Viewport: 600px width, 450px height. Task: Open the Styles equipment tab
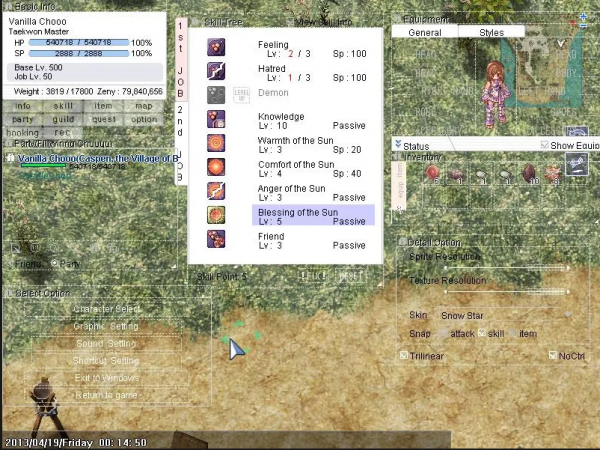(x=491, y=33)
